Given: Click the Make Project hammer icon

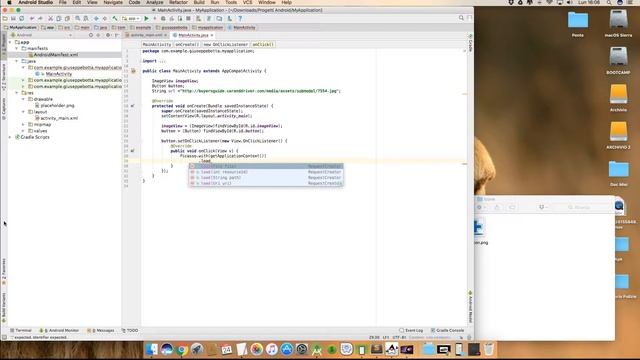Looking at the screenshot, I should point(115,18).
